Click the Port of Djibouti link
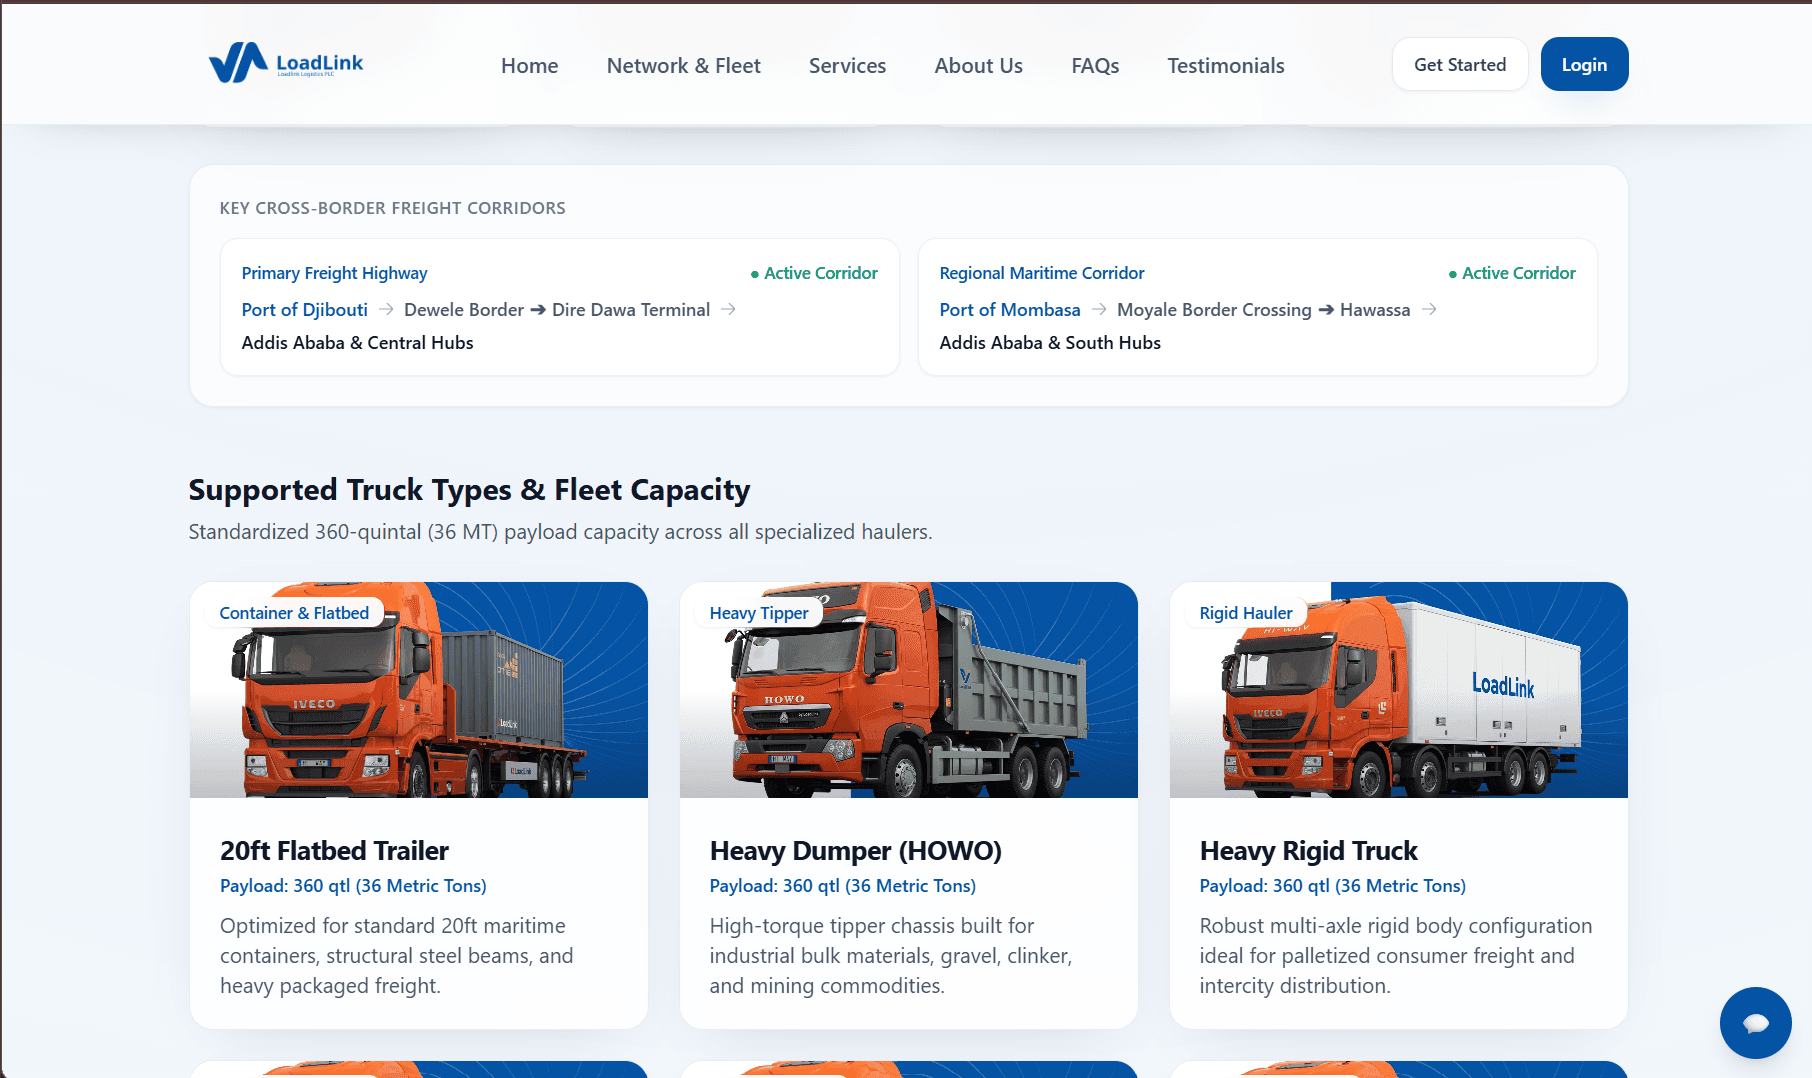The height and width of the screenshot is (1078, 1812). click(305, 310)
